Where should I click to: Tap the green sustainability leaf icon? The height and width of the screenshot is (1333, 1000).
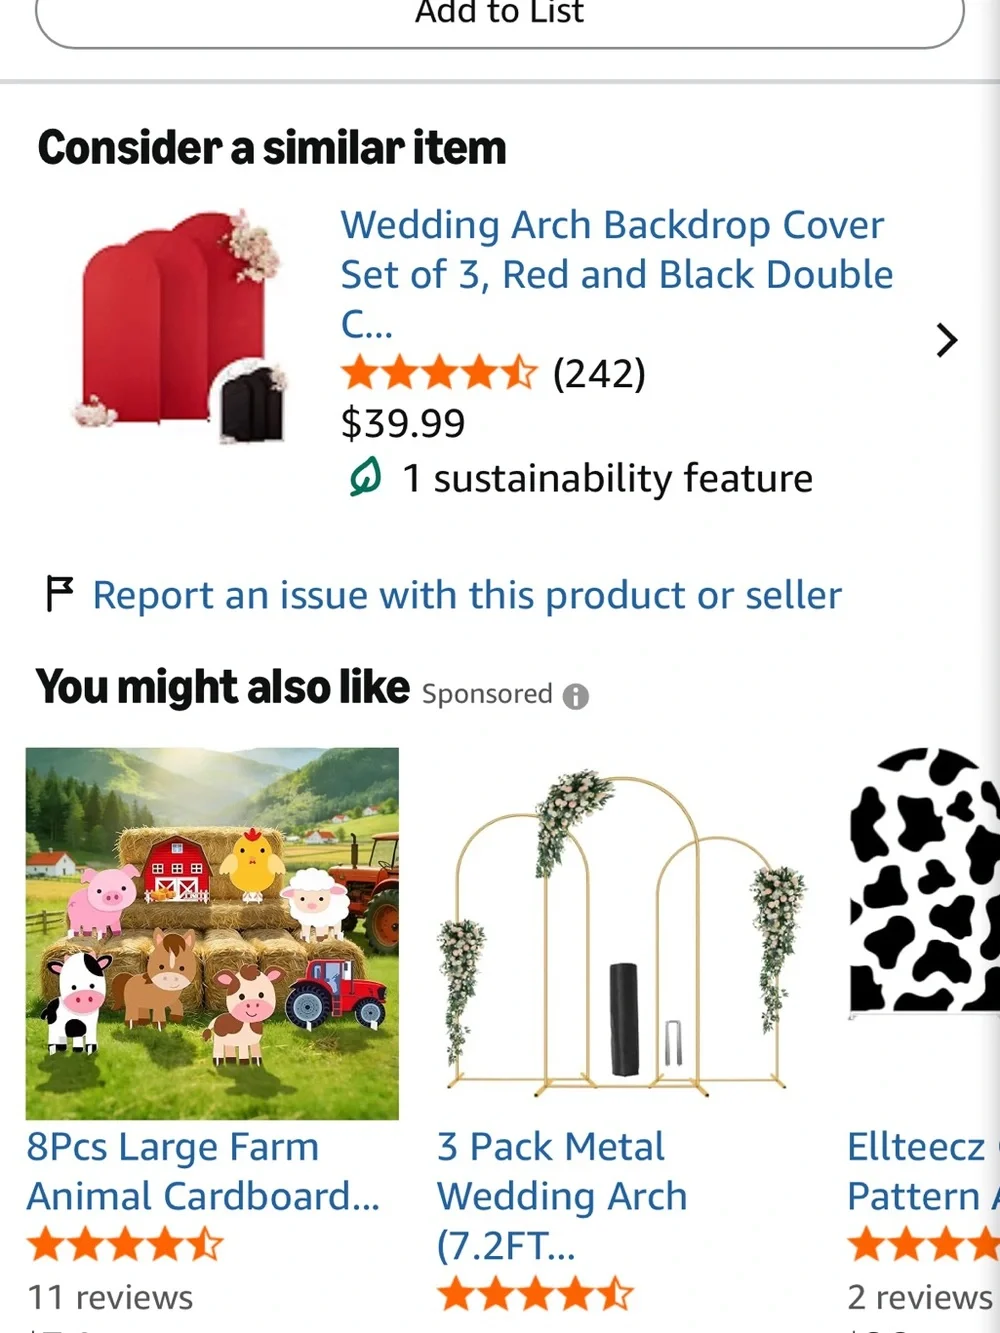tap(365, 477)
